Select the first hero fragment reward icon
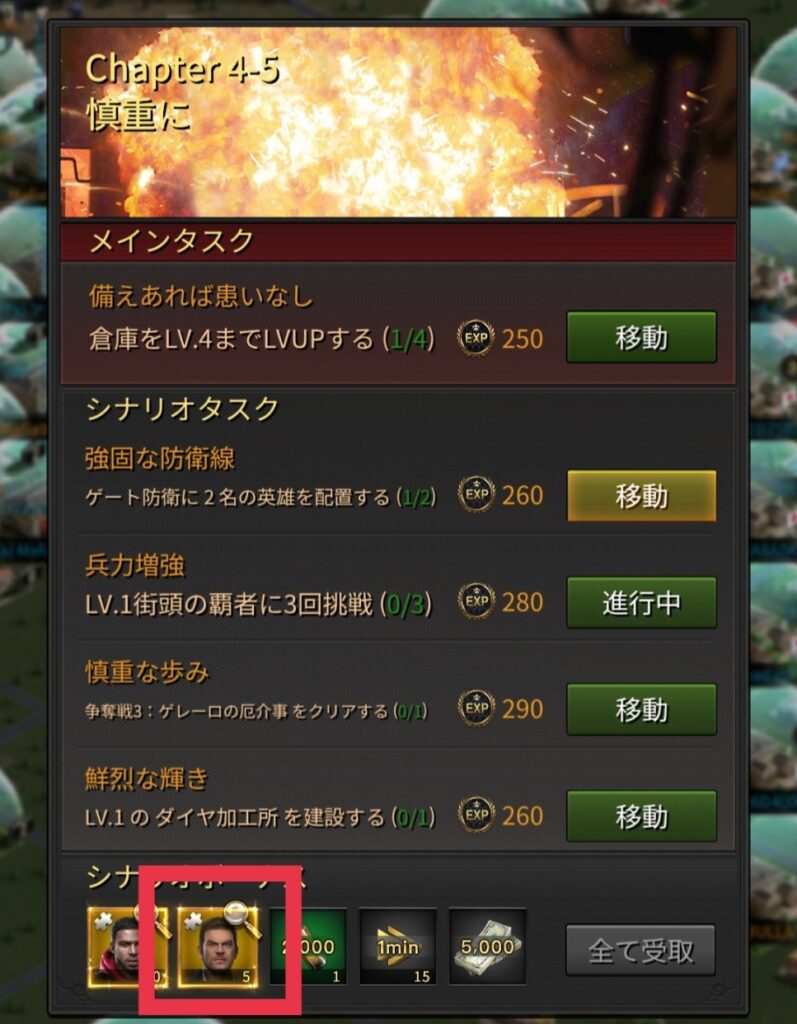797x1024 pixels. tap(127, 946)
